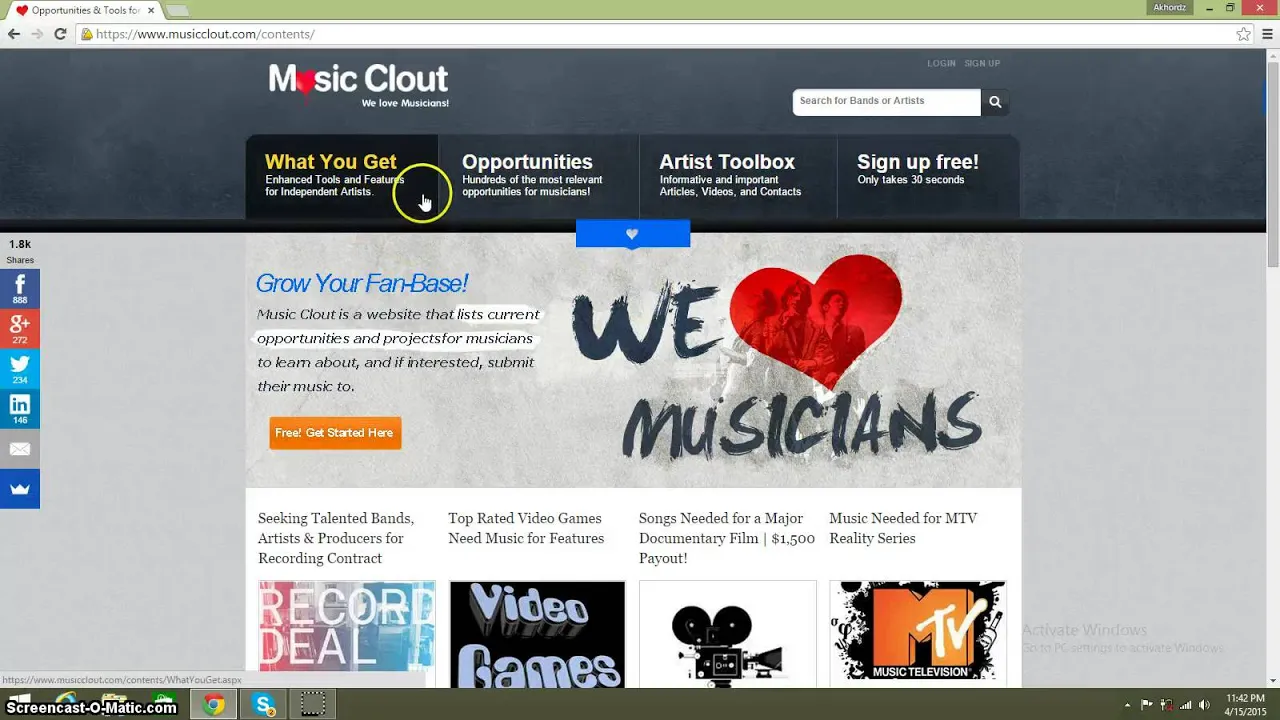The image size is (1280, 720).
Task: Open the SIGN UP link
Action: [x=982, y=63]
